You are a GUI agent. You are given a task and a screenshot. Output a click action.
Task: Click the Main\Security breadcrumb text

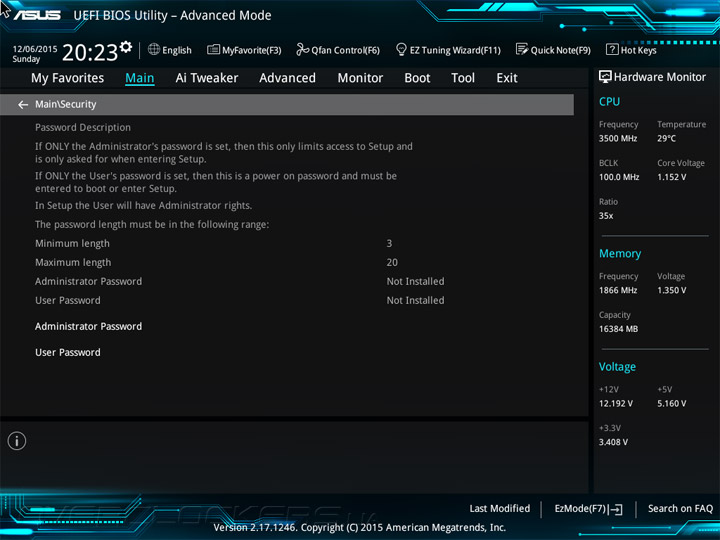(66, 104)
